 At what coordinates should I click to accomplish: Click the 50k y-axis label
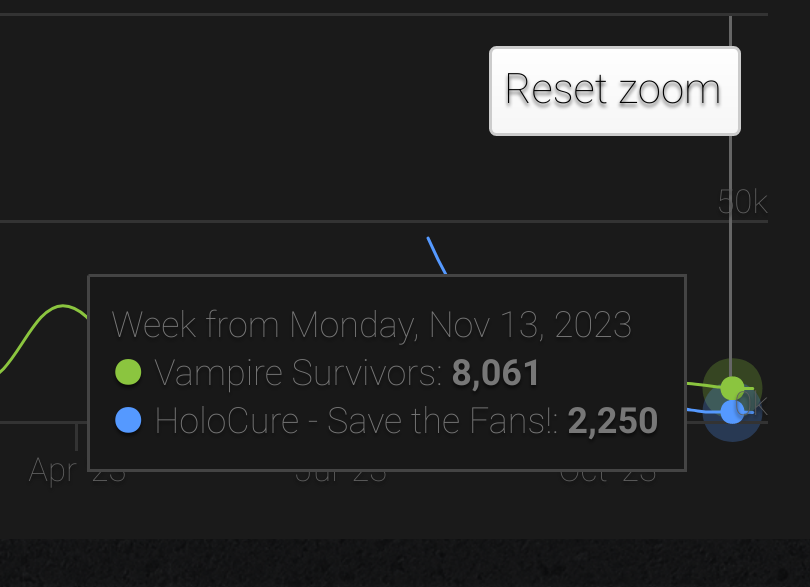pos(742,201)
